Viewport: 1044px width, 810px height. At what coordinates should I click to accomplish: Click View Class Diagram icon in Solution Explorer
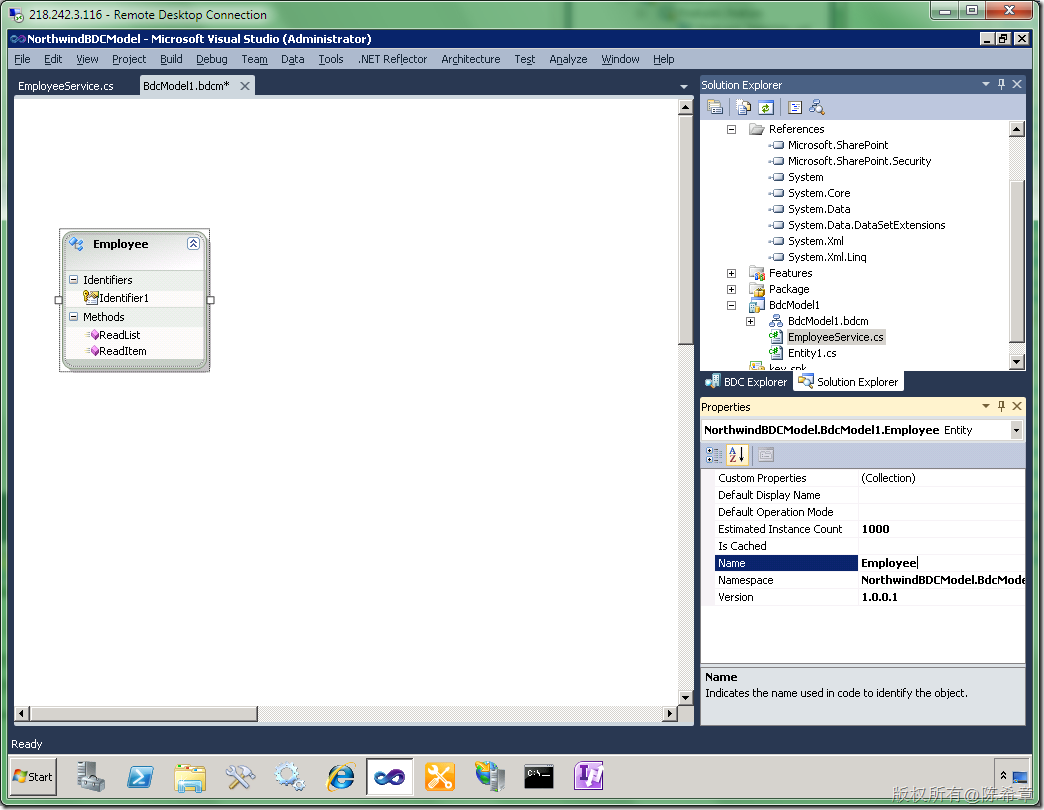coord(817,107)
